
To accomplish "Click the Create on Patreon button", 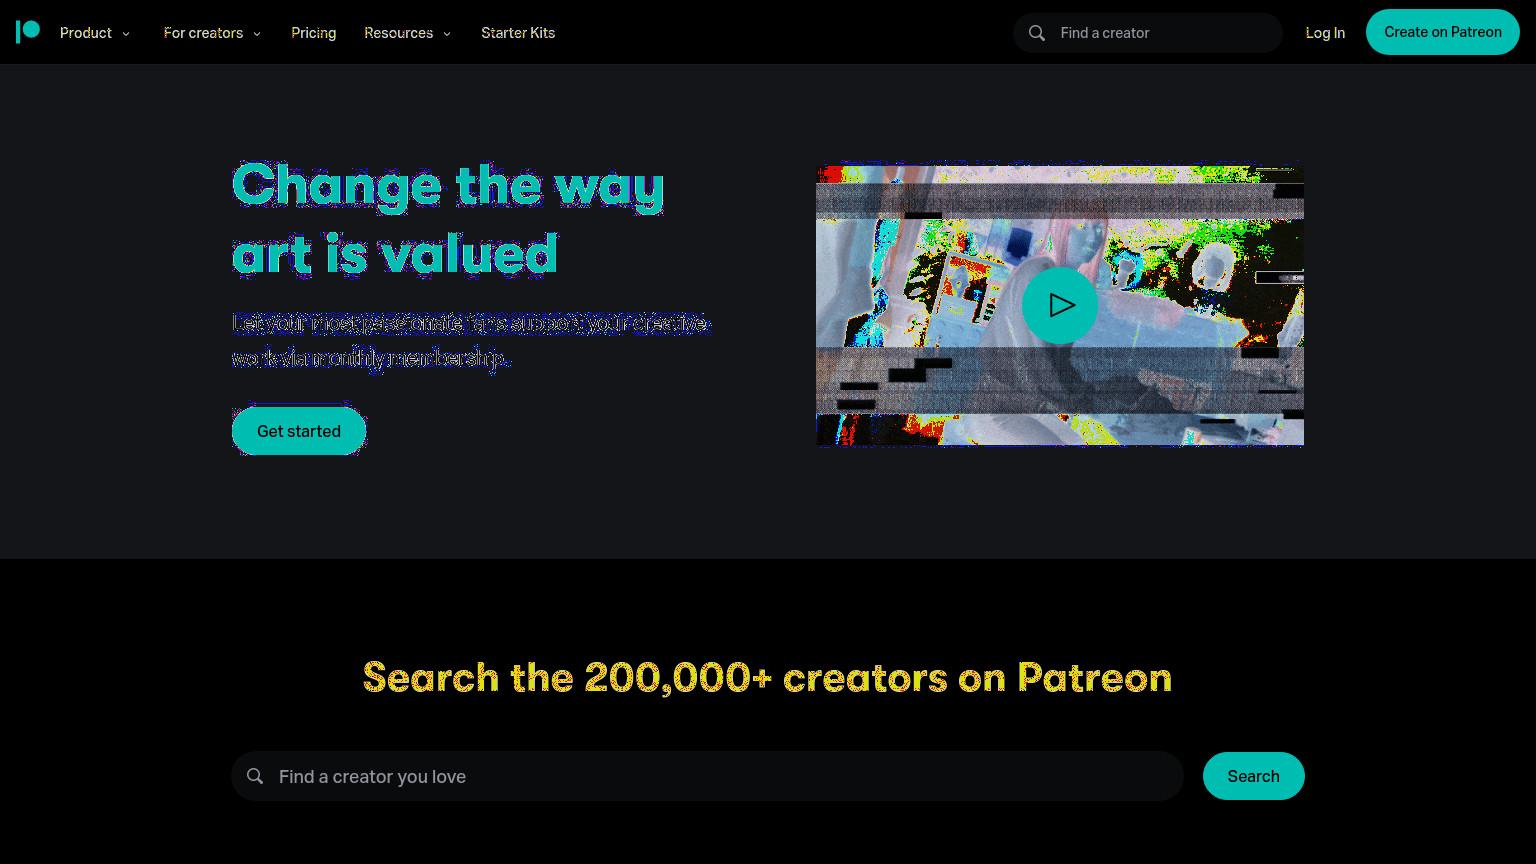I will click(1443, 32).
